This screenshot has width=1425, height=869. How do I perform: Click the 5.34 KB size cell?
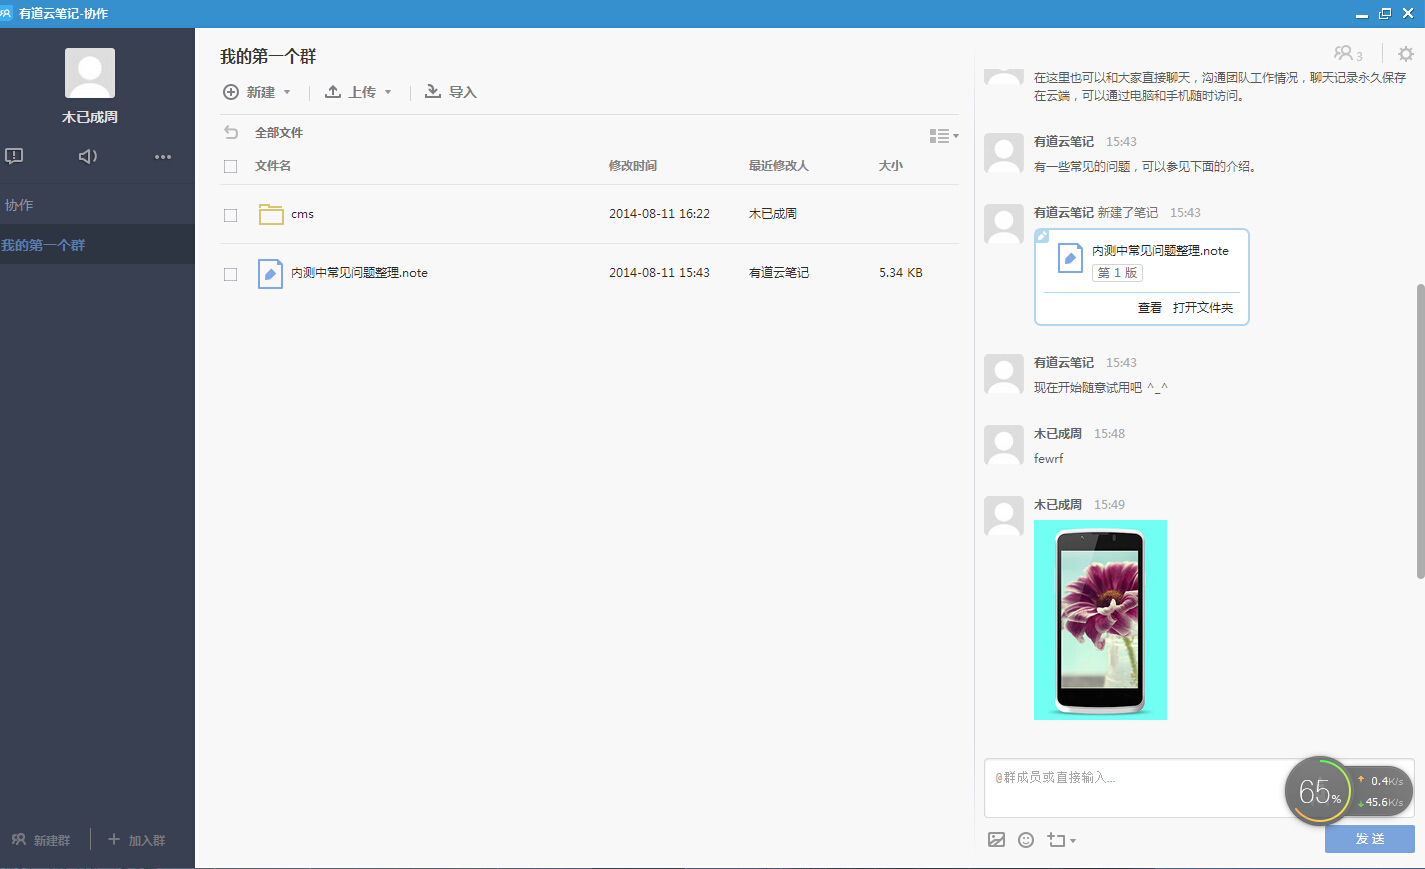[901, 273]
